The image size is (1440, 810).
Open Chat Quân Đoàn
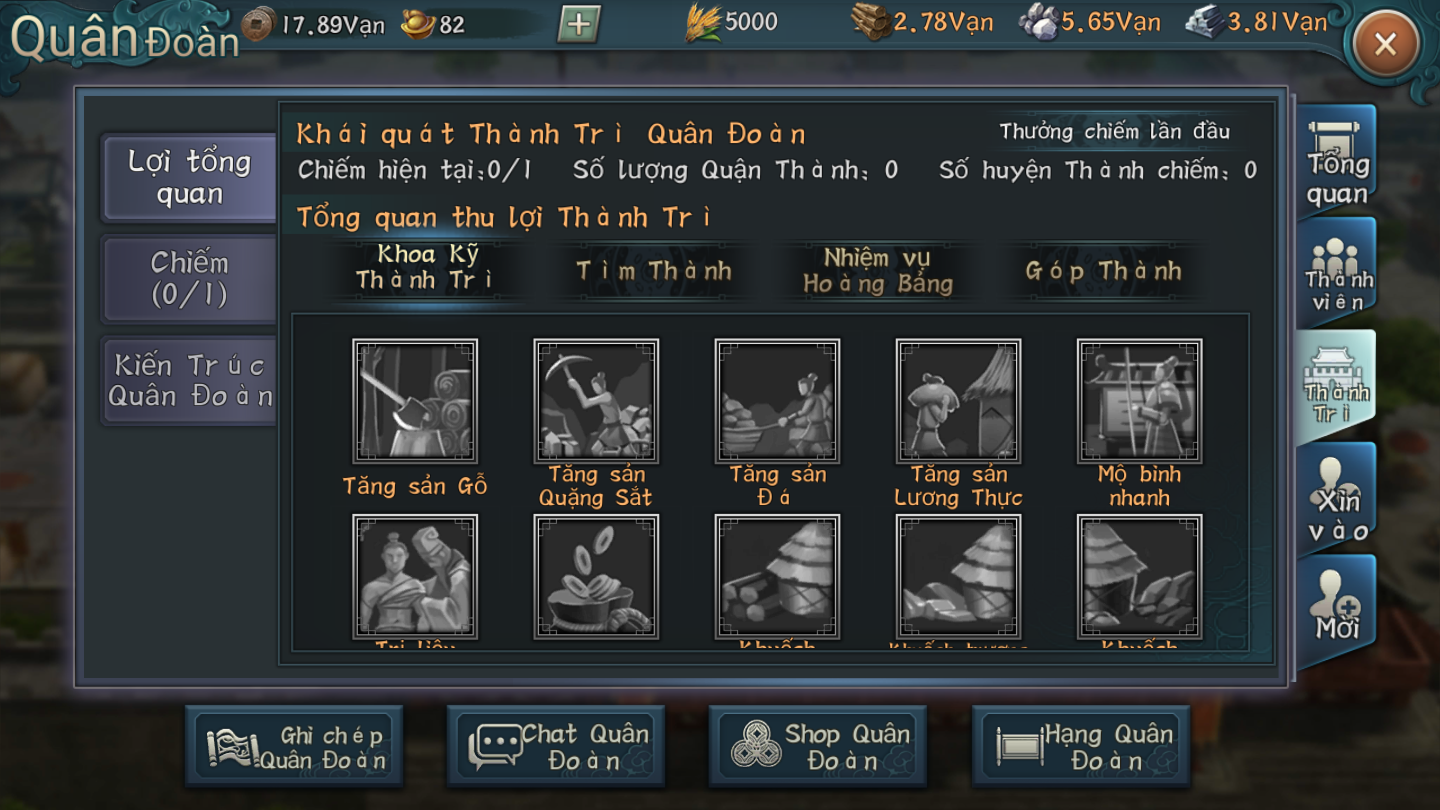pyautogui.click(x=557, y=747)
